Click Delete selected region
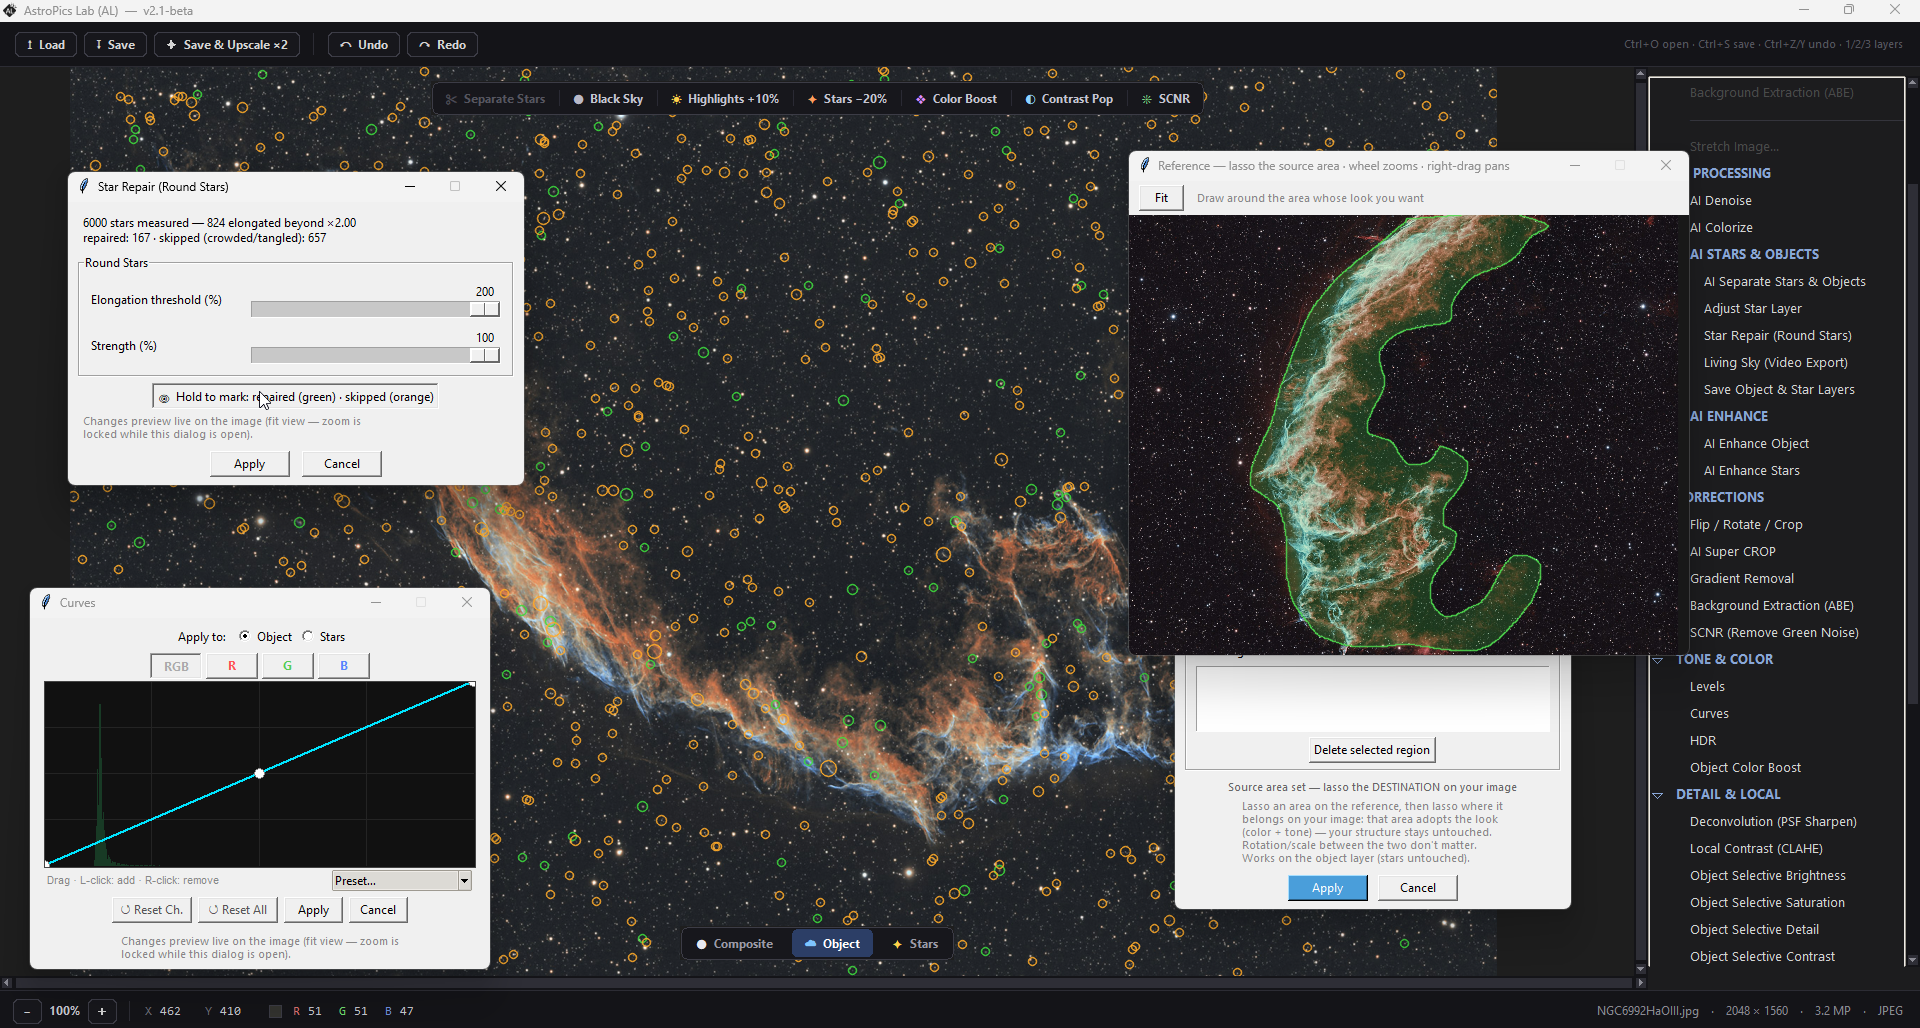 [1372, 750]
